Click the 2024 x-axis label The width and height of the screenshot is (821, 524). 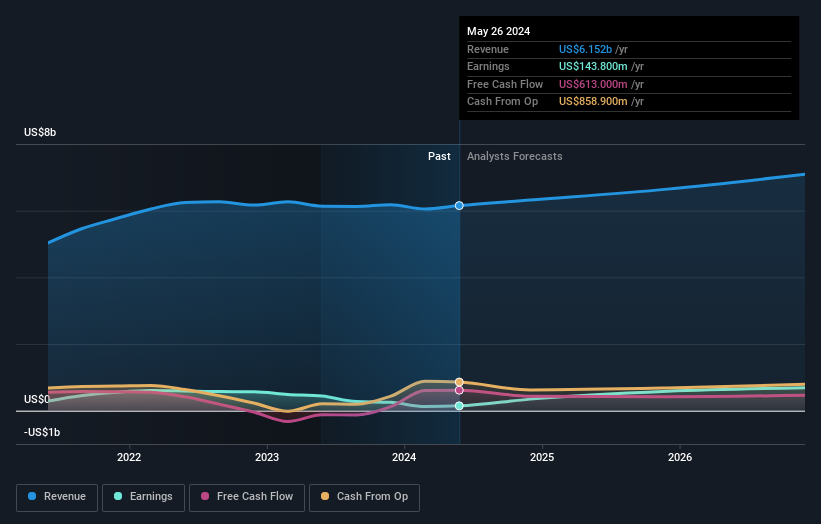click(404, 458)
